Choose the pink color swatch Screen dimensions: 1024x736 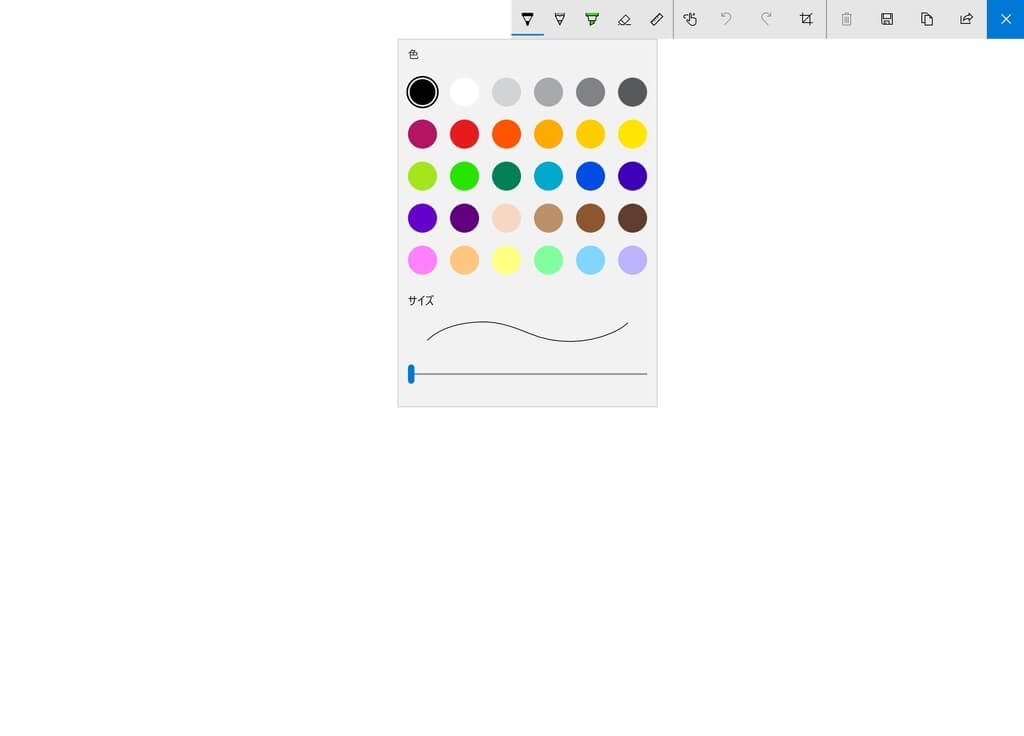[x=422, y=260]
